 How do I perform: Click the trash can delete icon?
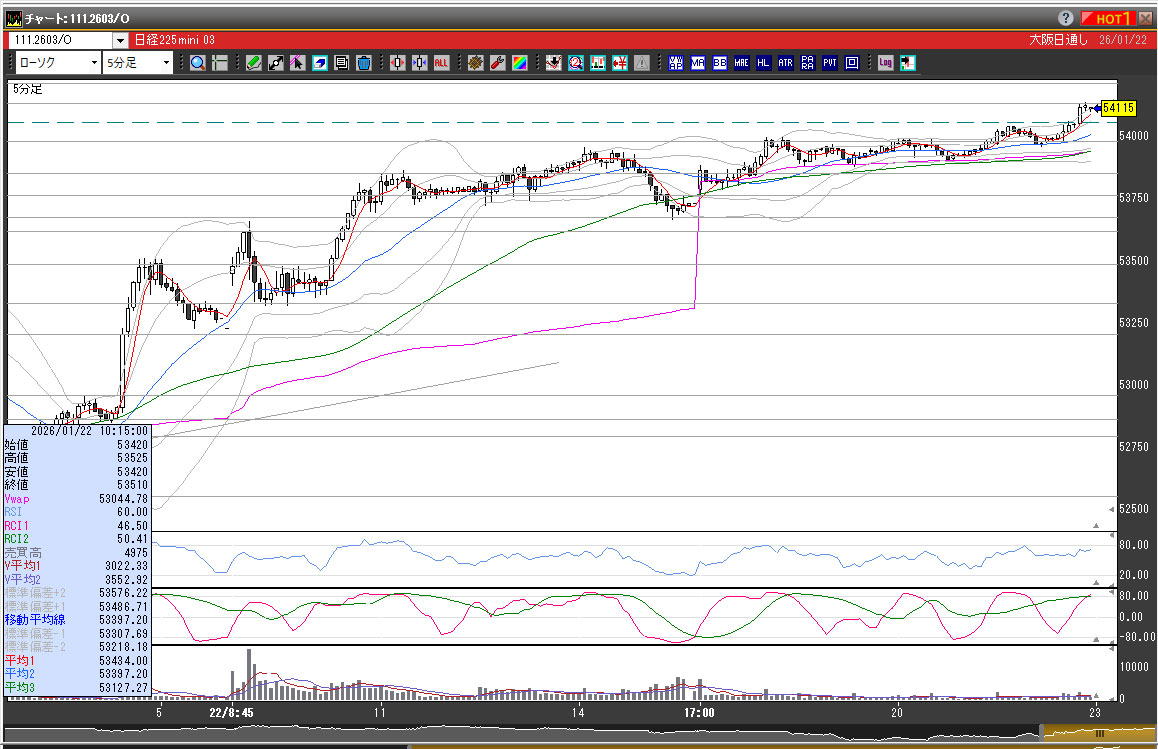click(363, 63)
